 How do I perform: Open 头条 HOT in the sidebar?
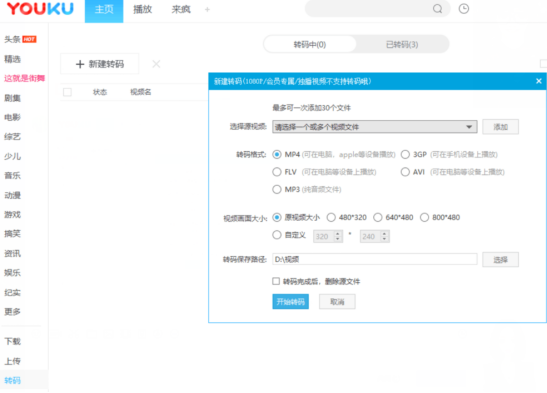click(20, 39)
